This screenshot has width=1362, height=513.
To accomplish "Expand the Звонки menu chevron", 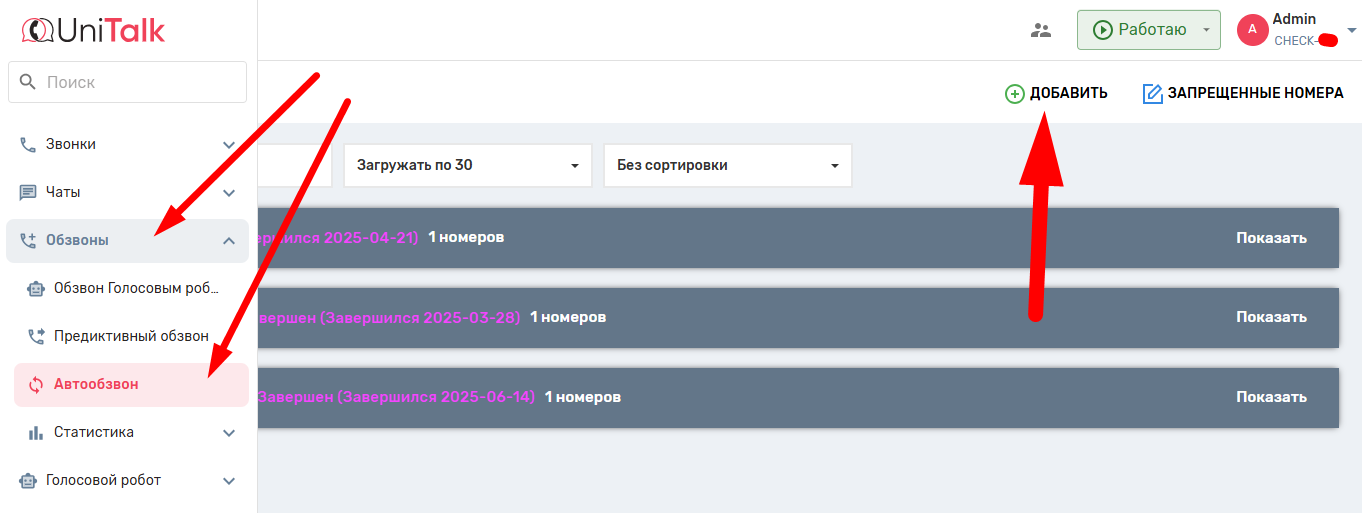I will [x=229, y=144].
